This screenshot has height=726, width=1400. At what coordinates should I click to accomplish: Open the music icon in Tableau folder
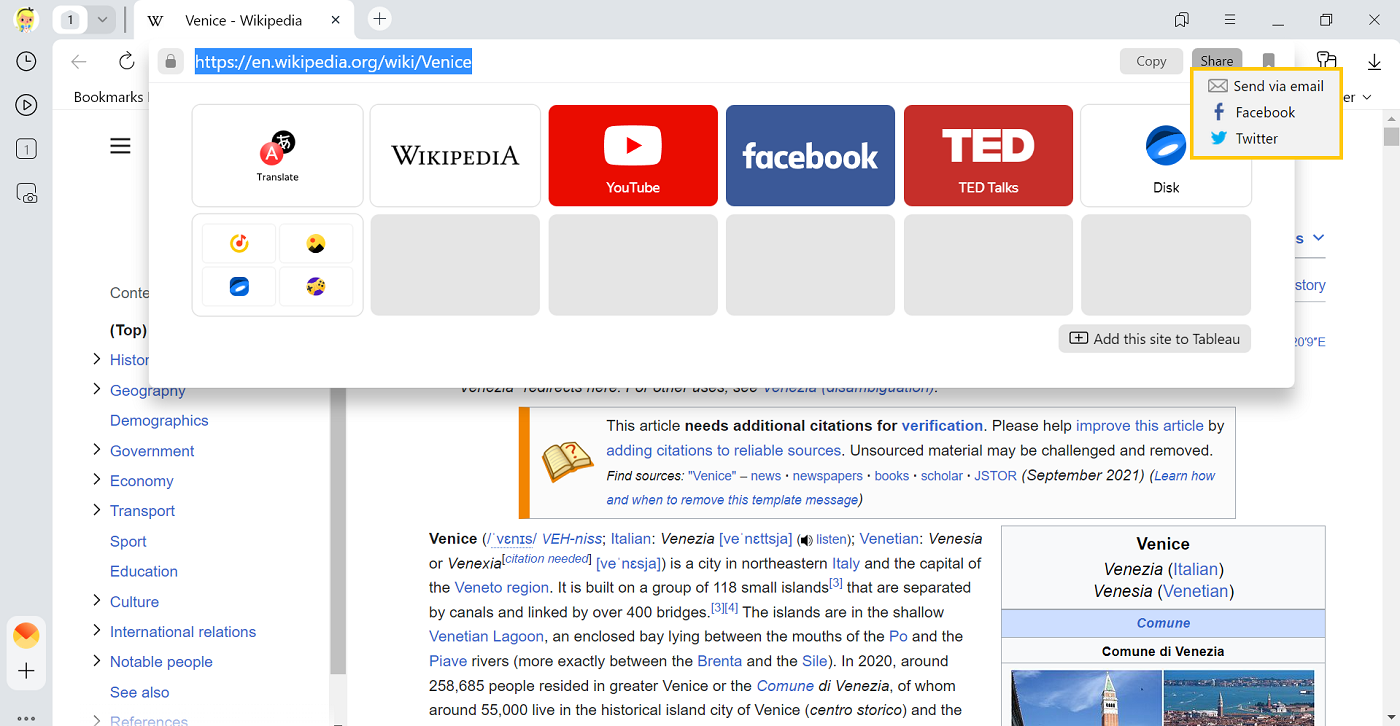pyautogui.click(x=239, y=243)
